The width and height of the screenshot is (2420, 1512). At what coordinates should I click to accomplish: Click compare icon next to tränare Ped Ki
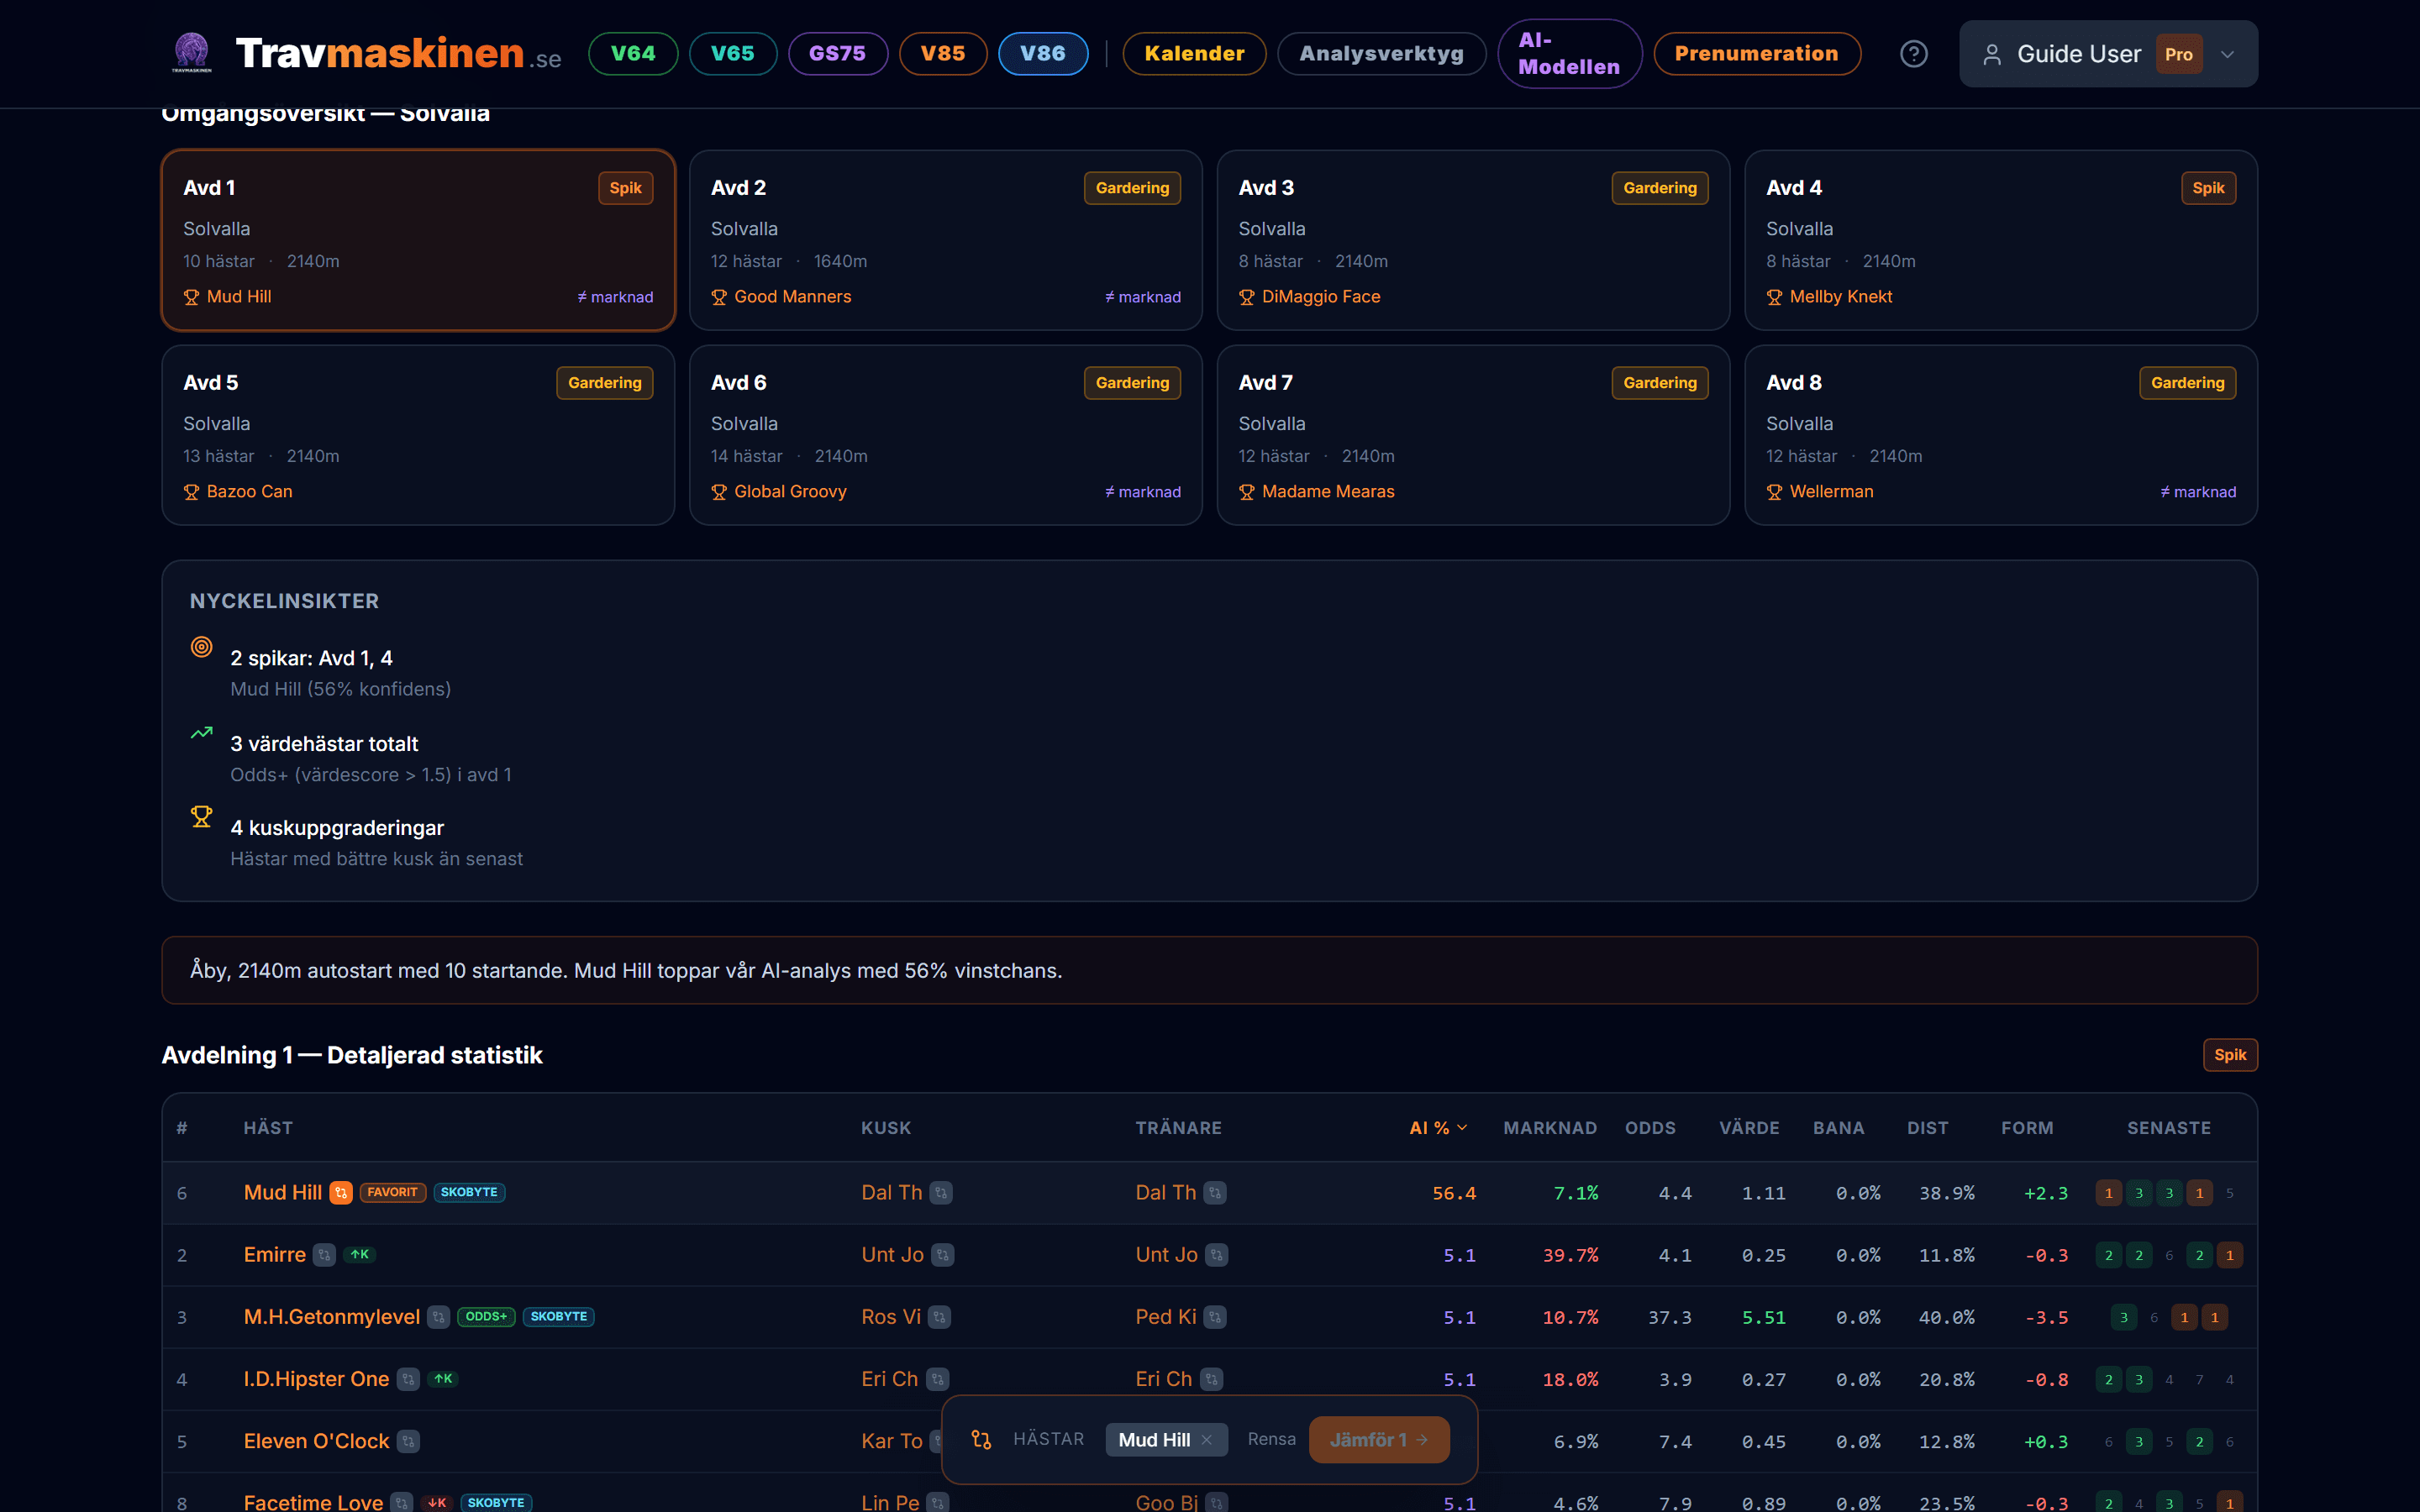pyautogui.click(x=1215, y=1317)
